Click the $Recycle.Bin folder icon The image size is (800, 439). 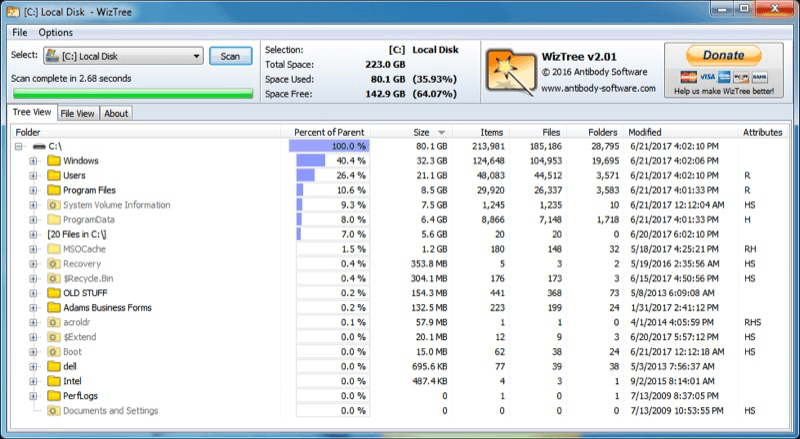coord(54,279)
